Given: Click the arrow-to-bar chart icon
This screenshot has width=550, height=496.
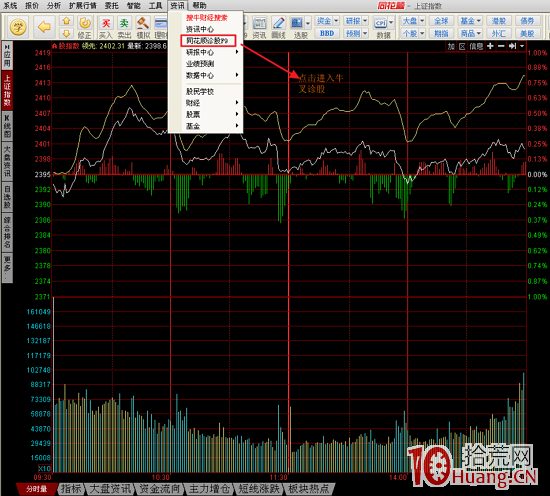Looking at the screenshot, I should (x=512, y=46).
